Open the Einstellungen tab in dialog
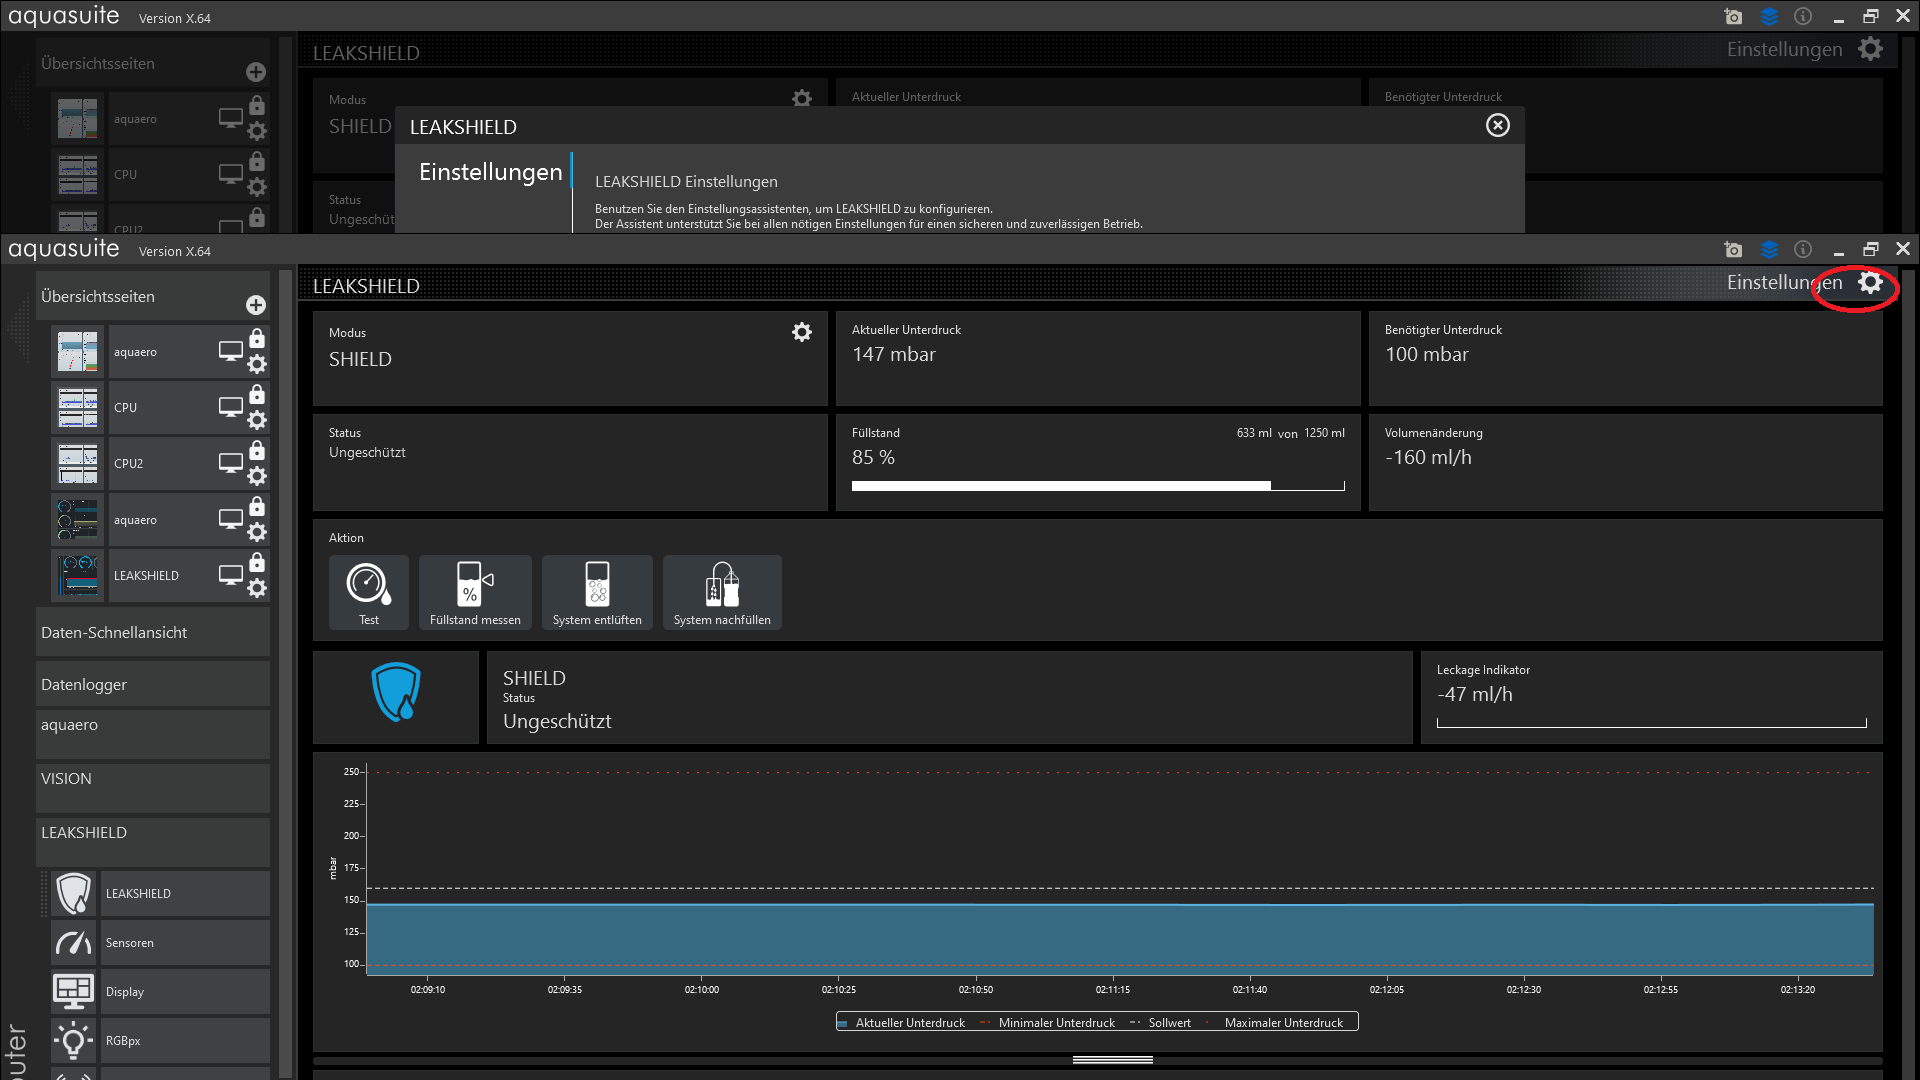Viewport: 1920px width, 1080px height. tap(490, 172)
